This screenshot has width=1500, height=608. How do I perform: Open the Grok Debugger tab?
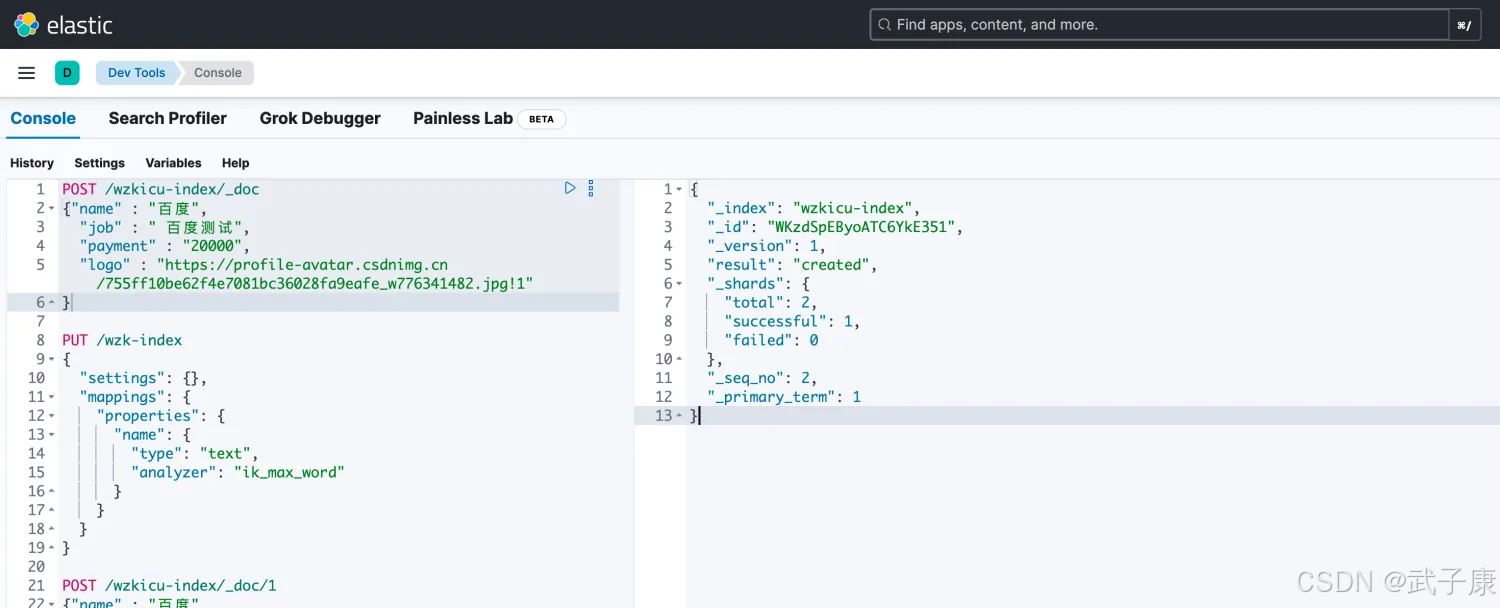point(320,118)
